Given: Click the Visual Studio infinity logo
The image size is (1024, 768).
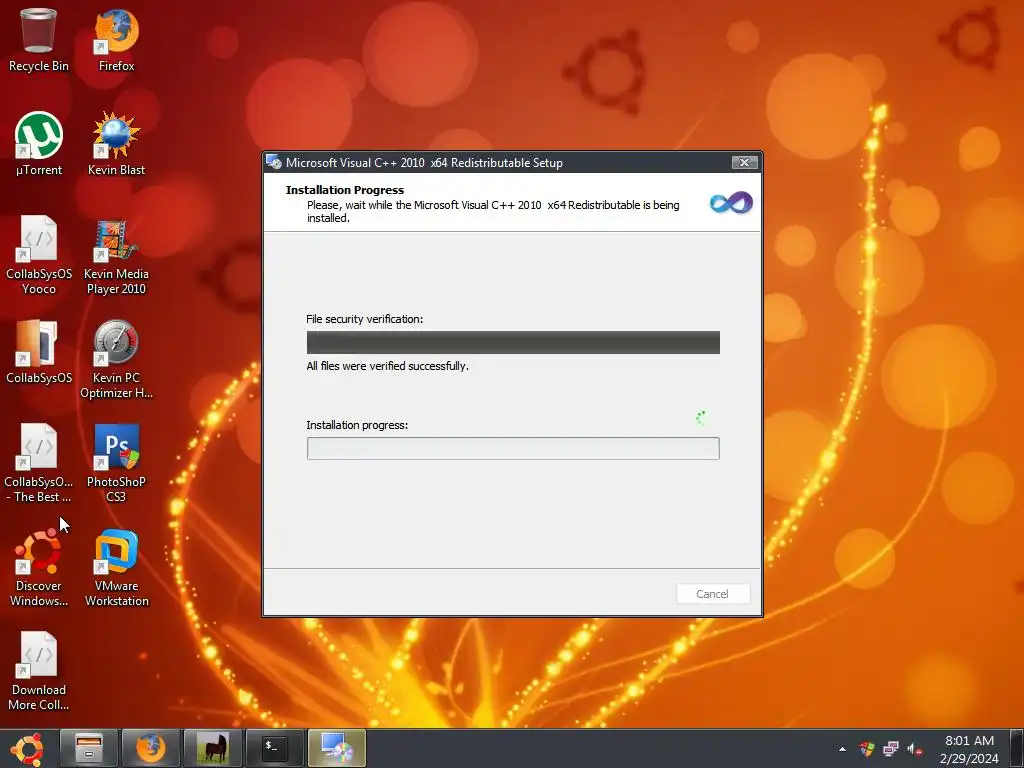Looking at the screenshot, I should tap(731, 203).
